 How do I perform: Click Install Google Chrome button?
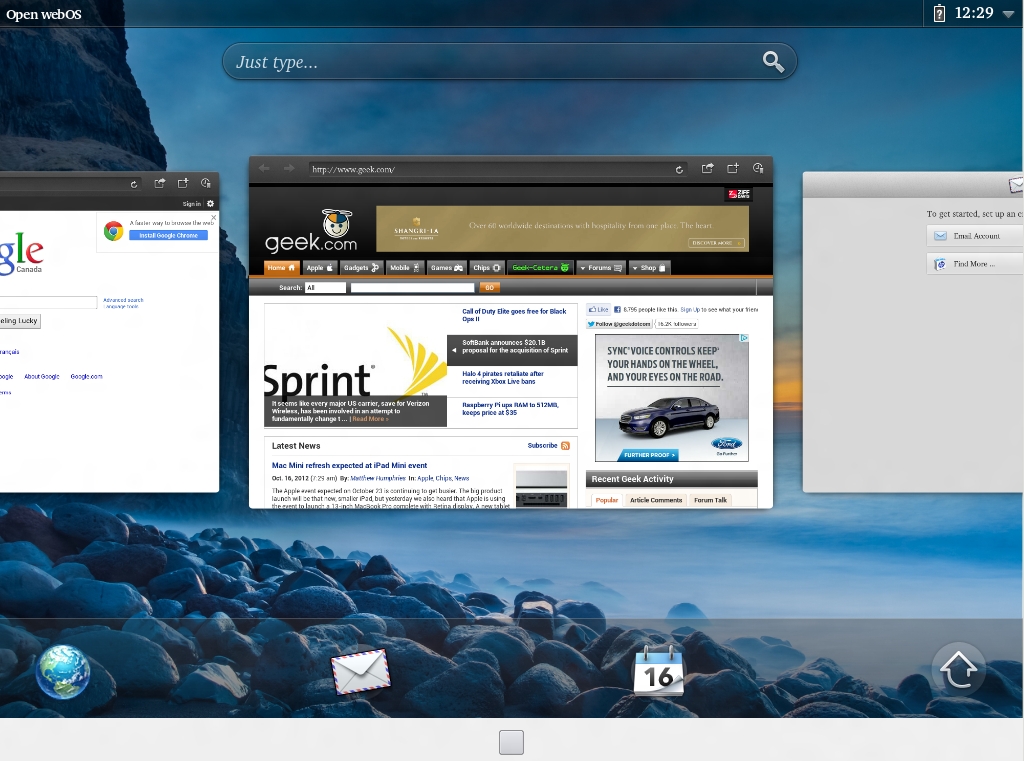(168, 235)
